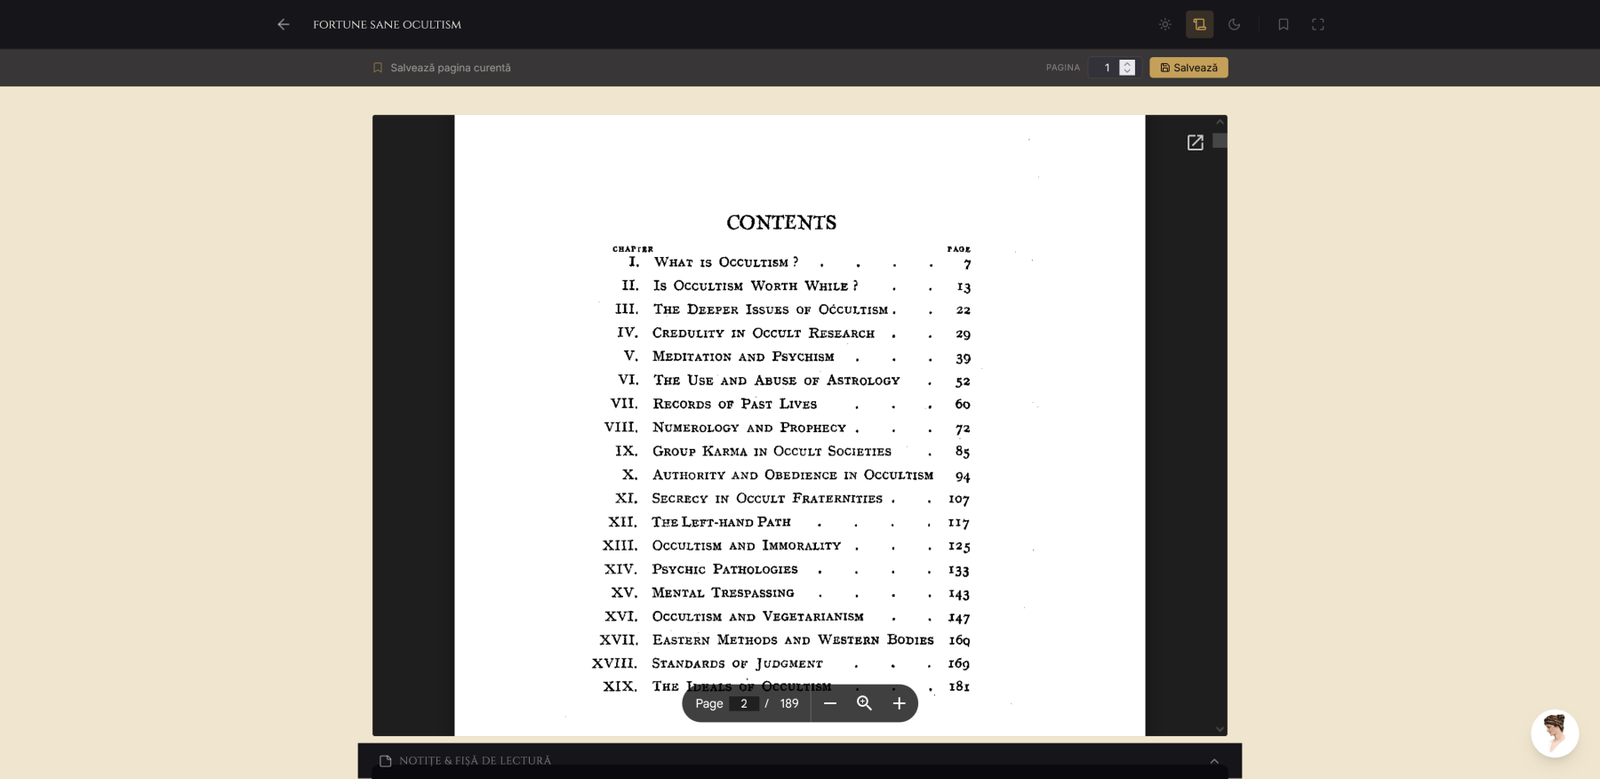Click "Standards of Judgment" entry
The image size is (1600, 779).
(x=737, y=664)
